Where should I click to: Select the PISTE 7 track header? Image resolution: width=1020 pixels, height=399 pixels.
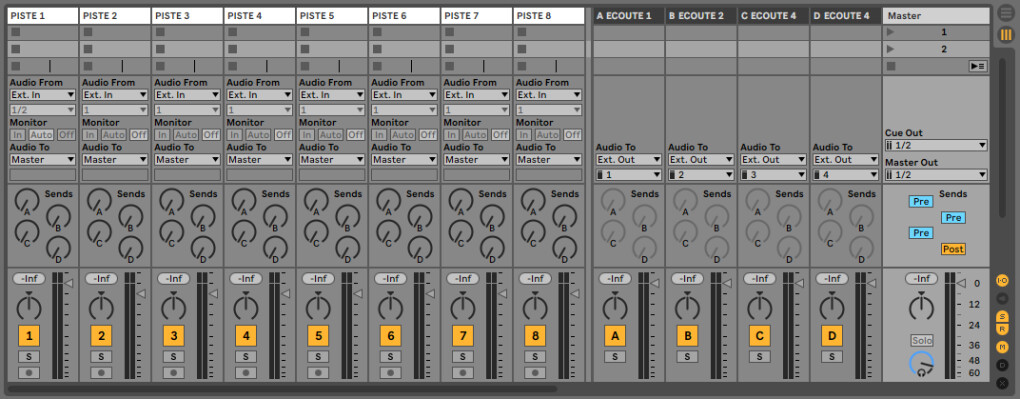pyautogui.click(x=476, y=16)
